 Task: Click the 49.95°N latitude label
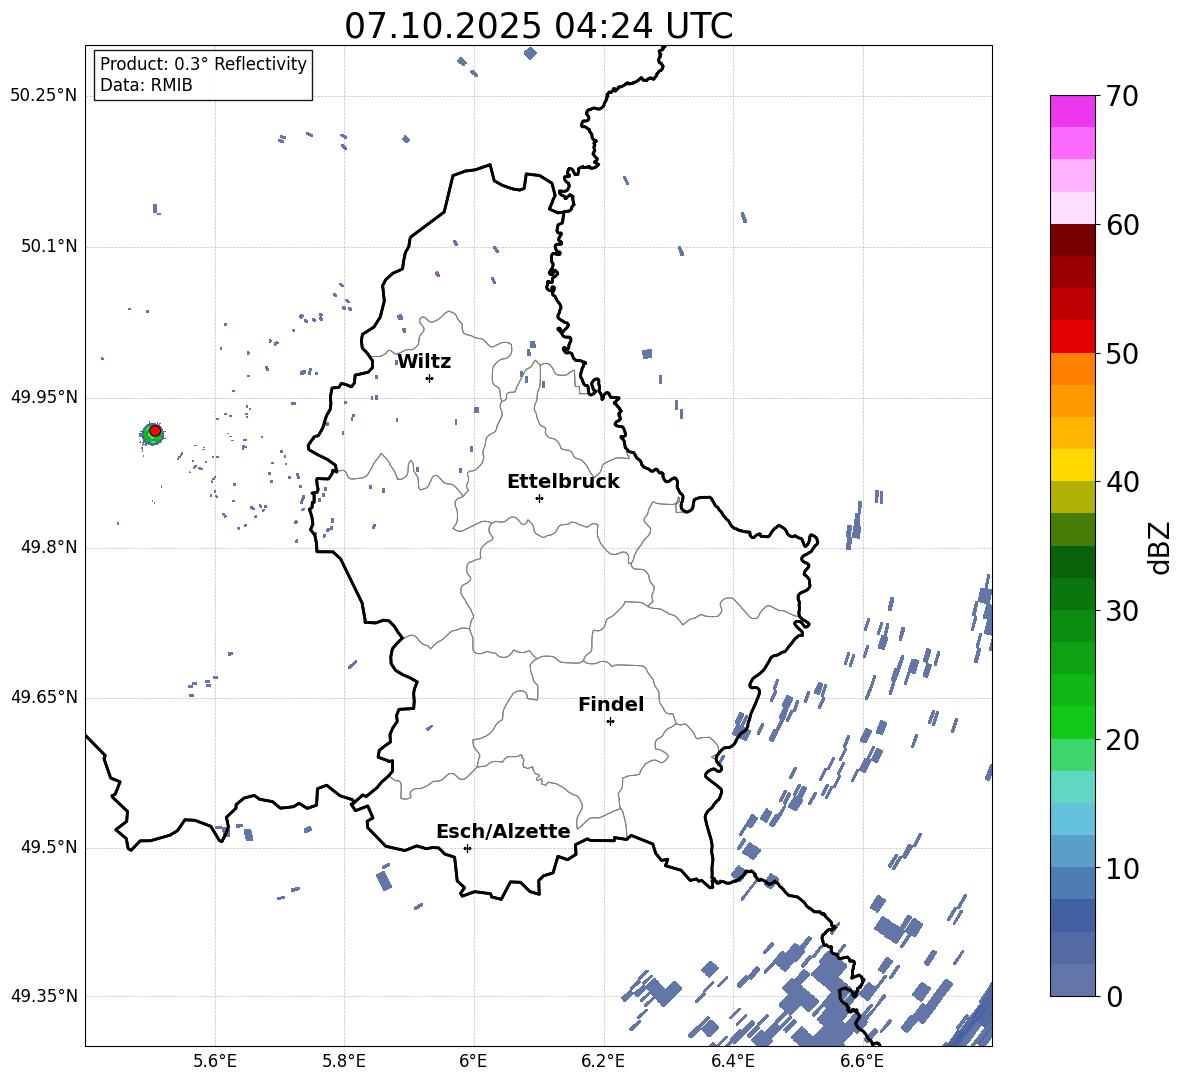[44, 397]
